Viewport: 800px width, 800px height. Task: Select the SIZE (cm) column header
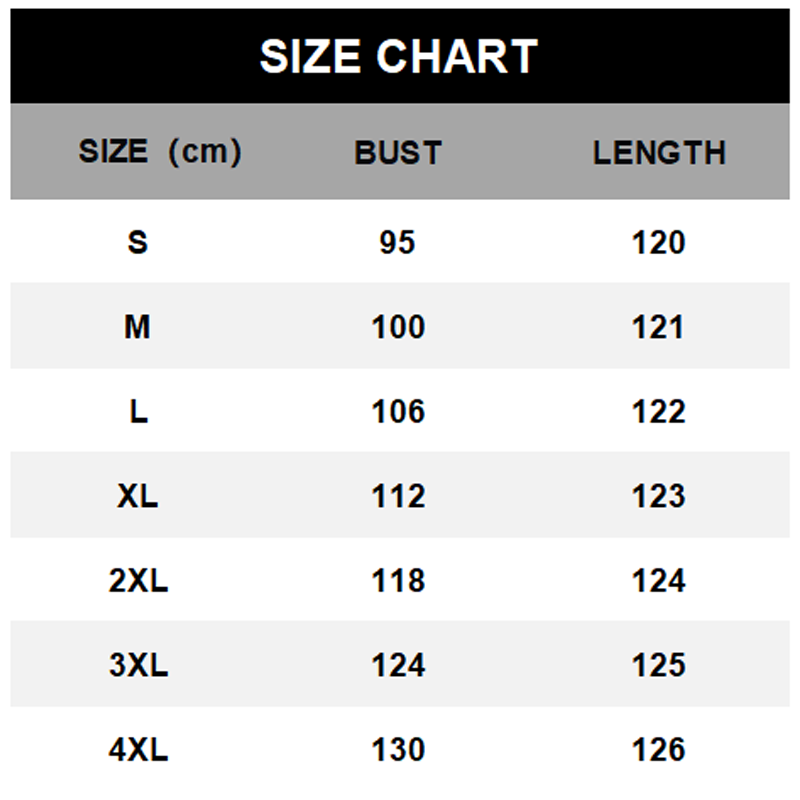pos(160,152)
